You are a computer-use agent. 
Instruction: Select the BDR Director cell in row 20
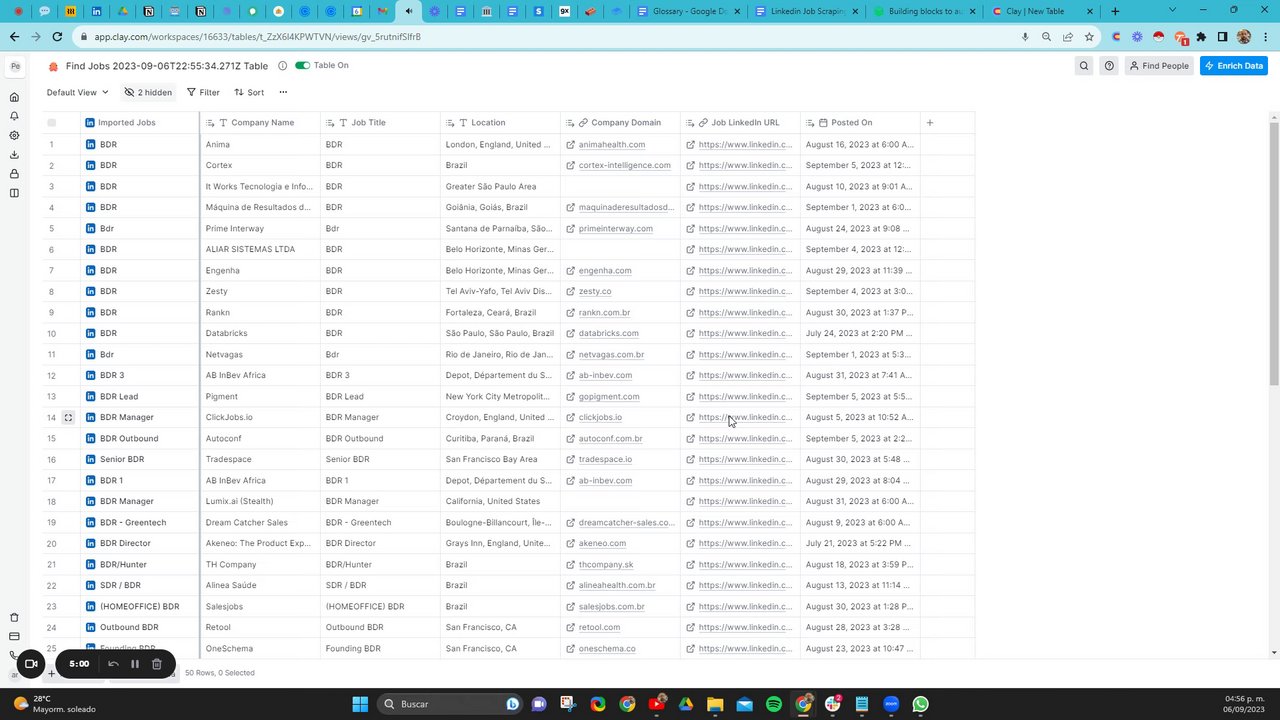(380, 544)
